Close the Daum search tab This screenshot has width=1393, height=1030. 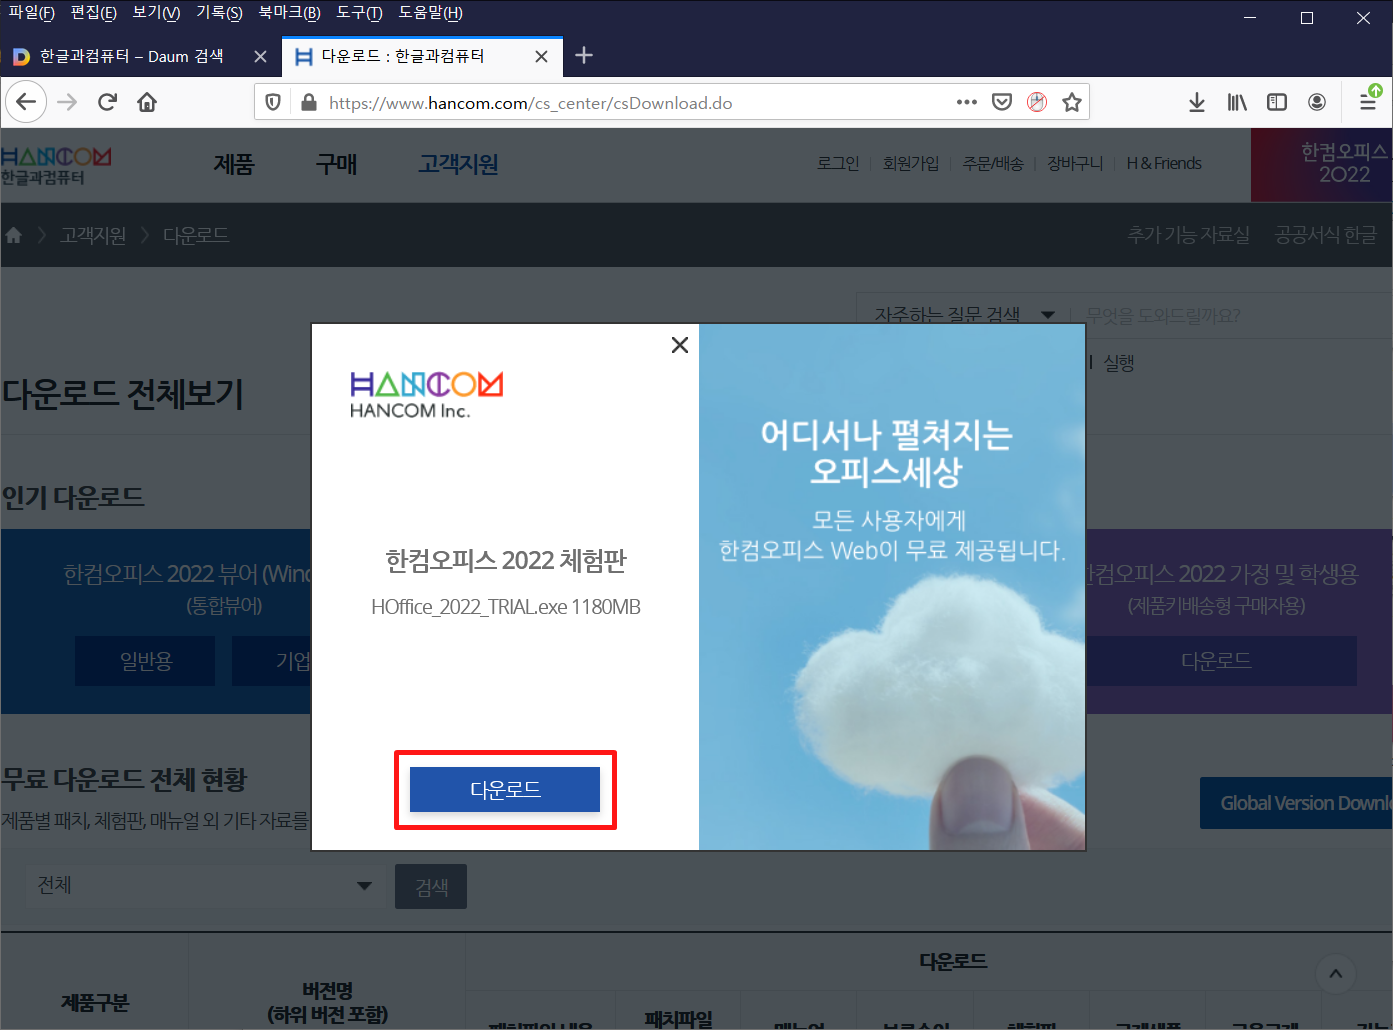click(260, 57)
